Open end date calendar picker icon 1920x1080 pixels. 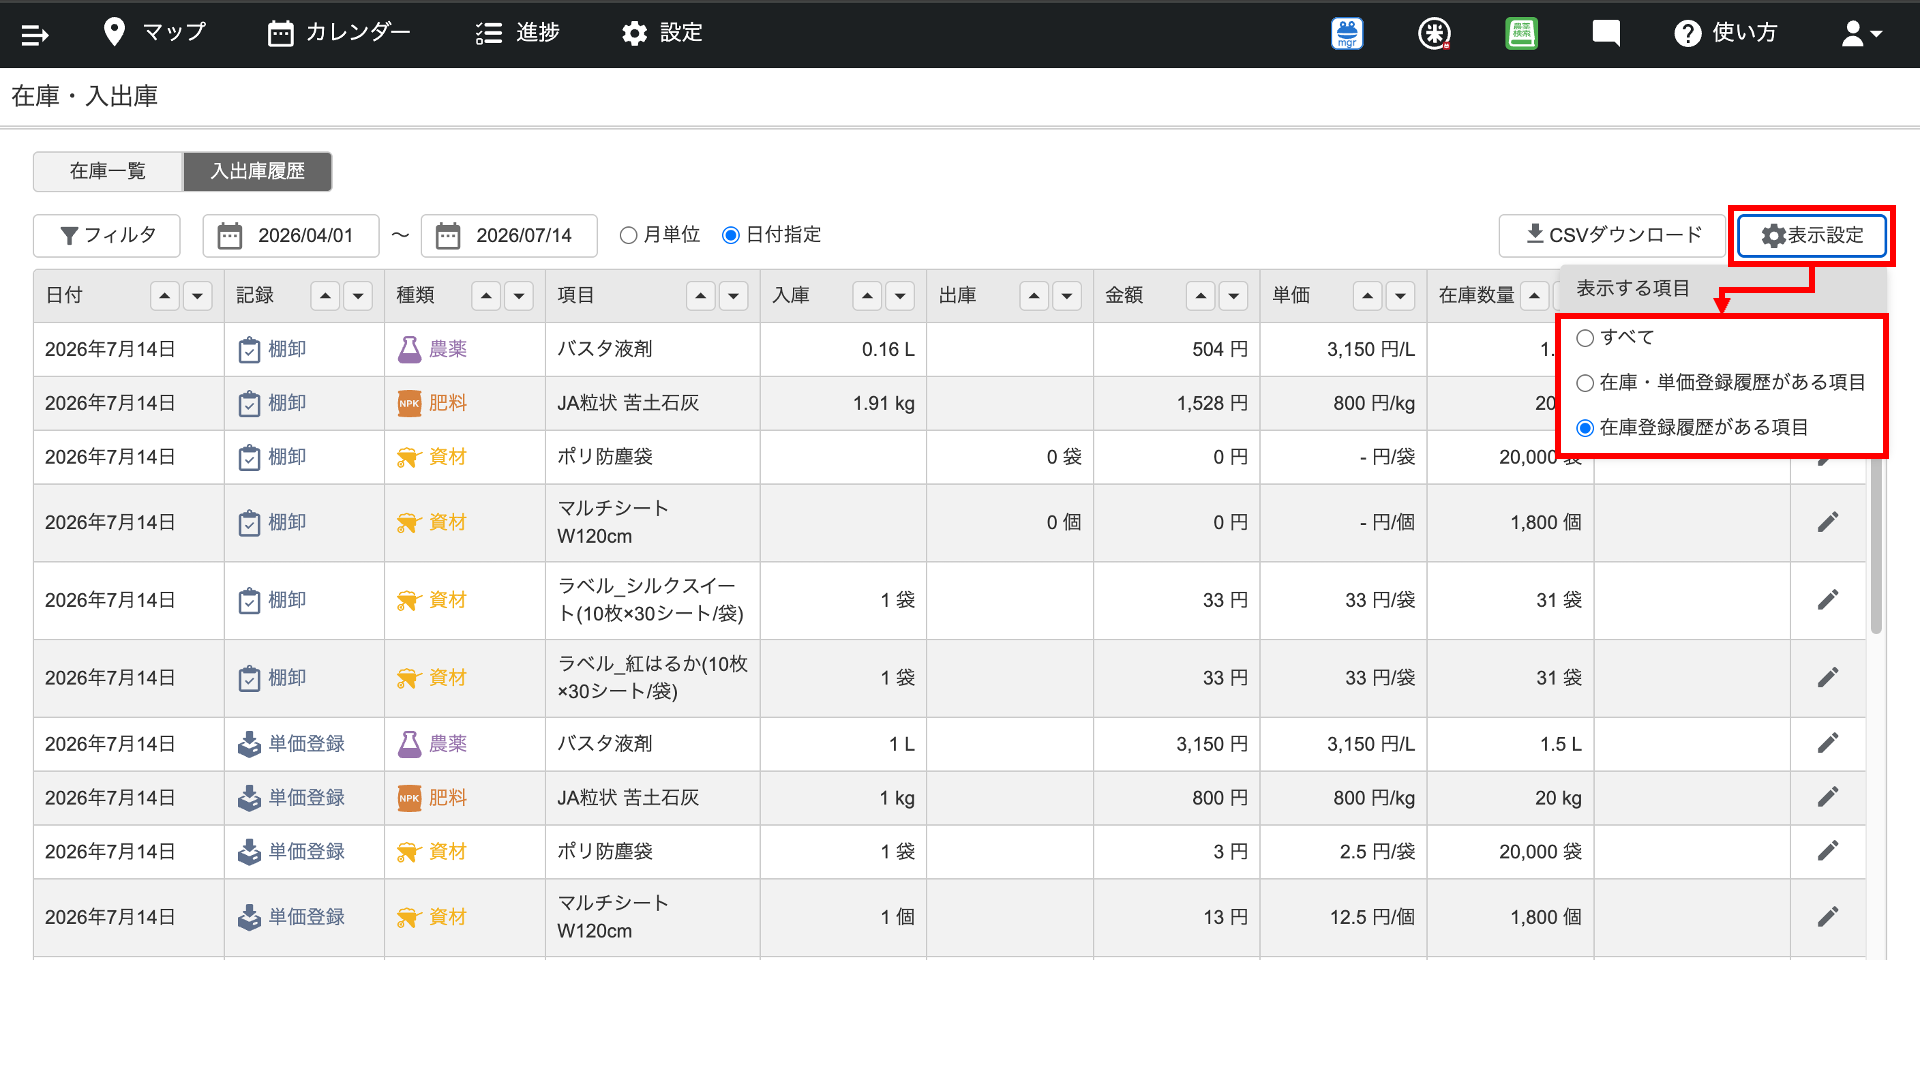tap(448, 236)
